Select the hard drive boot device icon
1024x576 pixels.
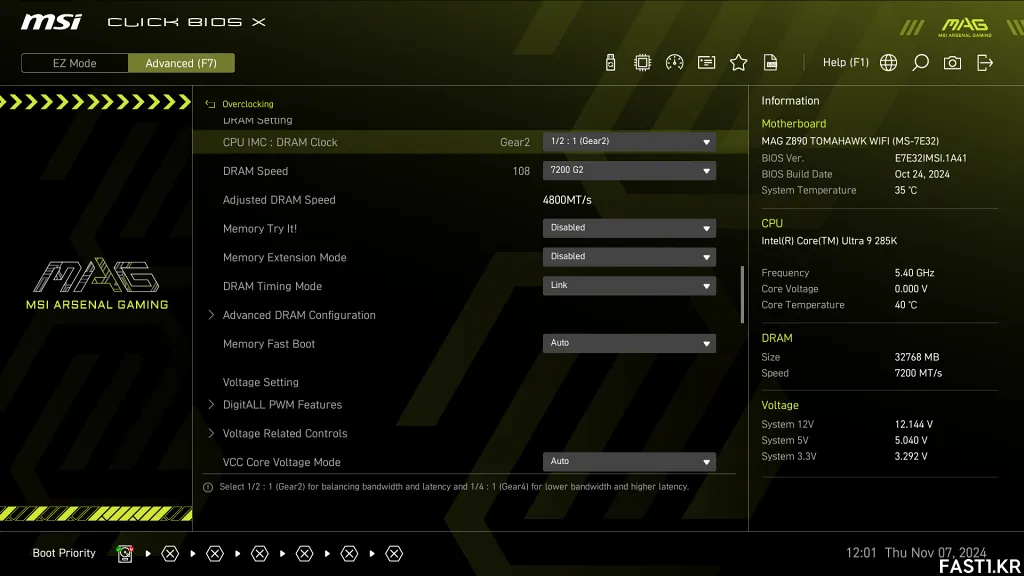[x=125, y=554]
